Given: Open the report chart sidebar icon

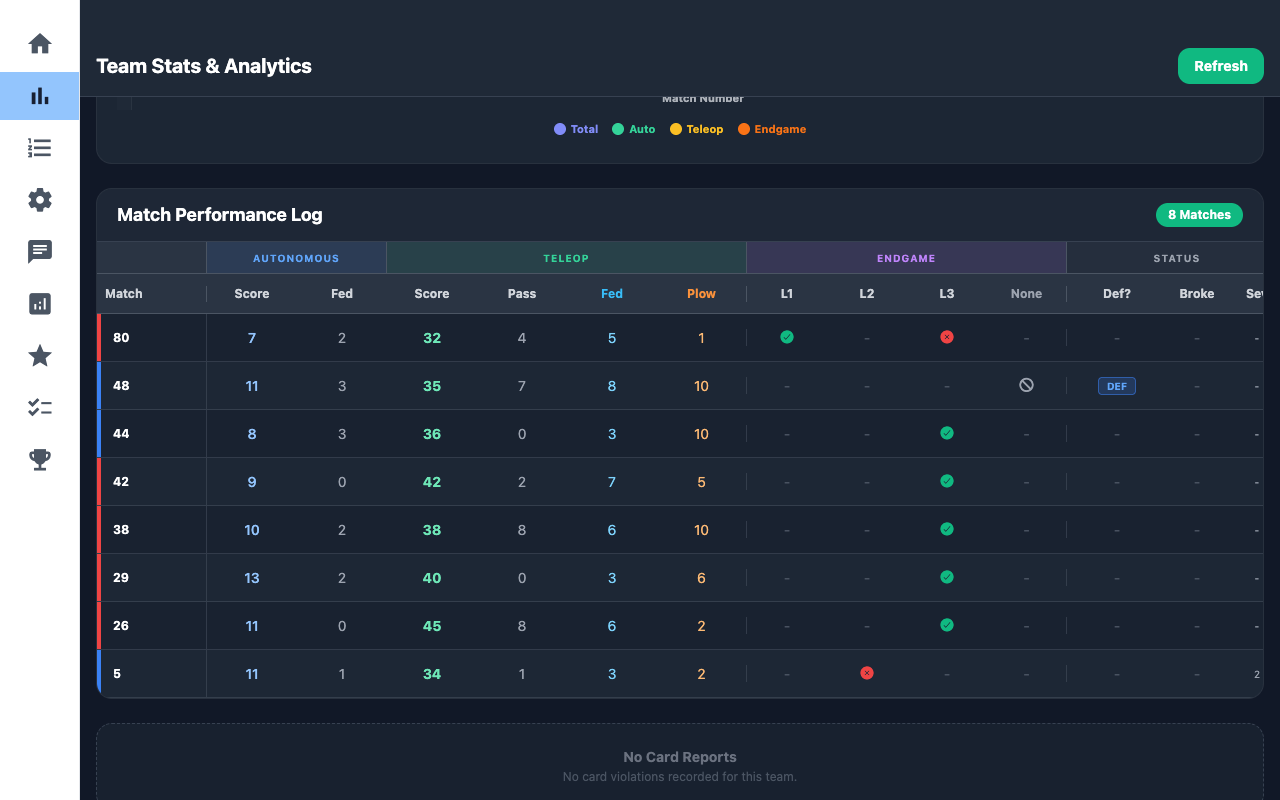Looking at the screenshot, I should point(40,304).
